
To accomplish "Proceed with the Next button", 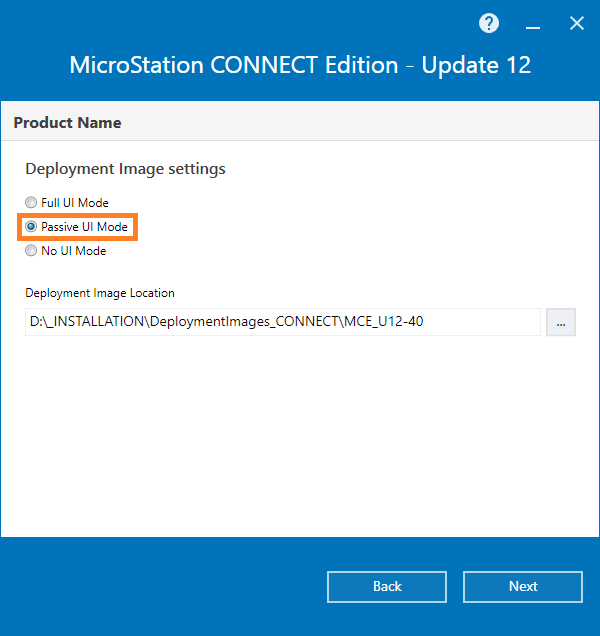I will coord(523,587).
